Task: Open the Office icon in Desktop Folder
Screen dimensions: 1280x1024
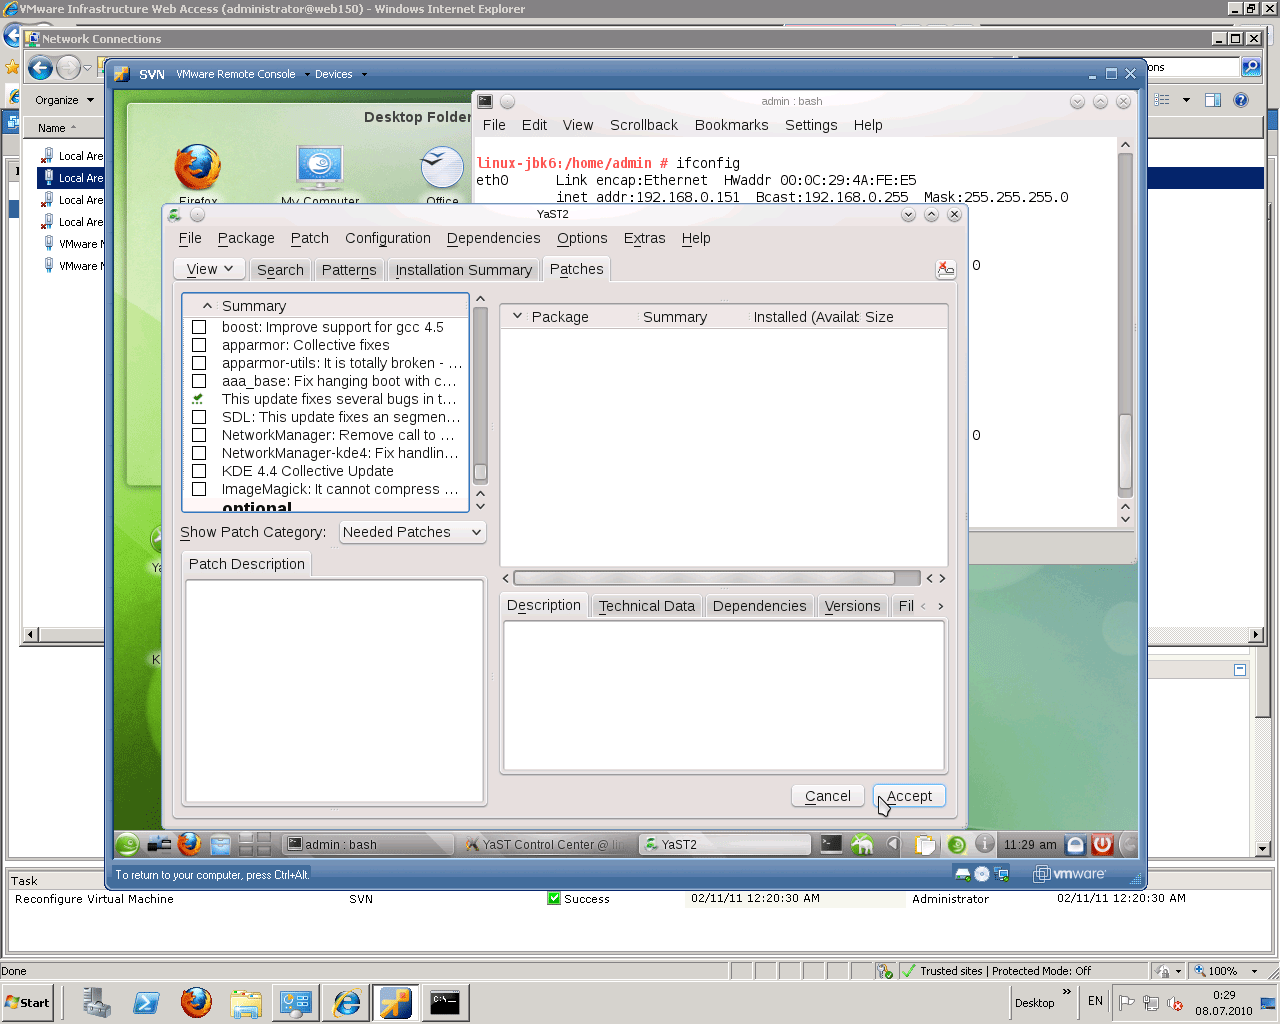Action: [x=442, y=167]
